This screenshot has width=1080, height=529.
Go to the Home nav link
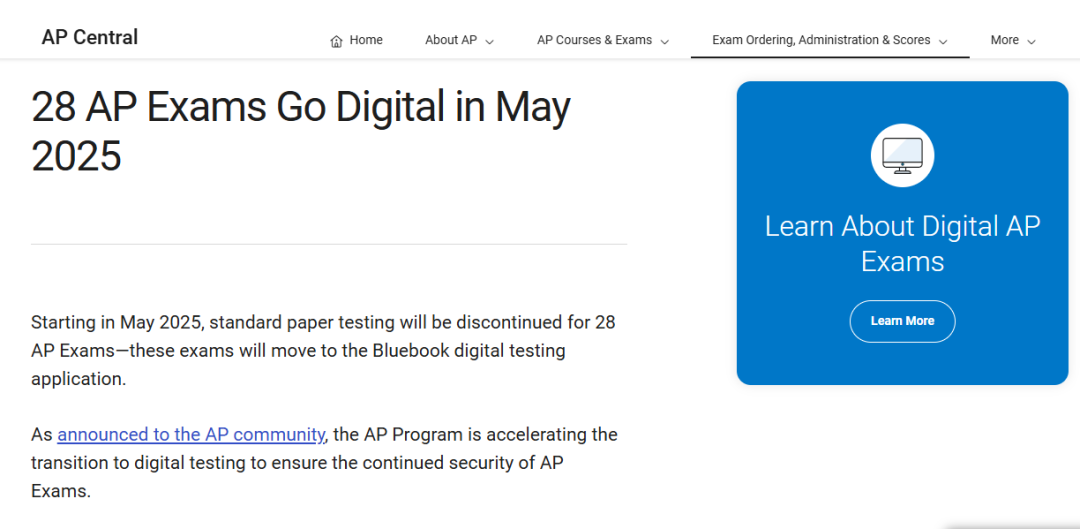coord(366,40)
